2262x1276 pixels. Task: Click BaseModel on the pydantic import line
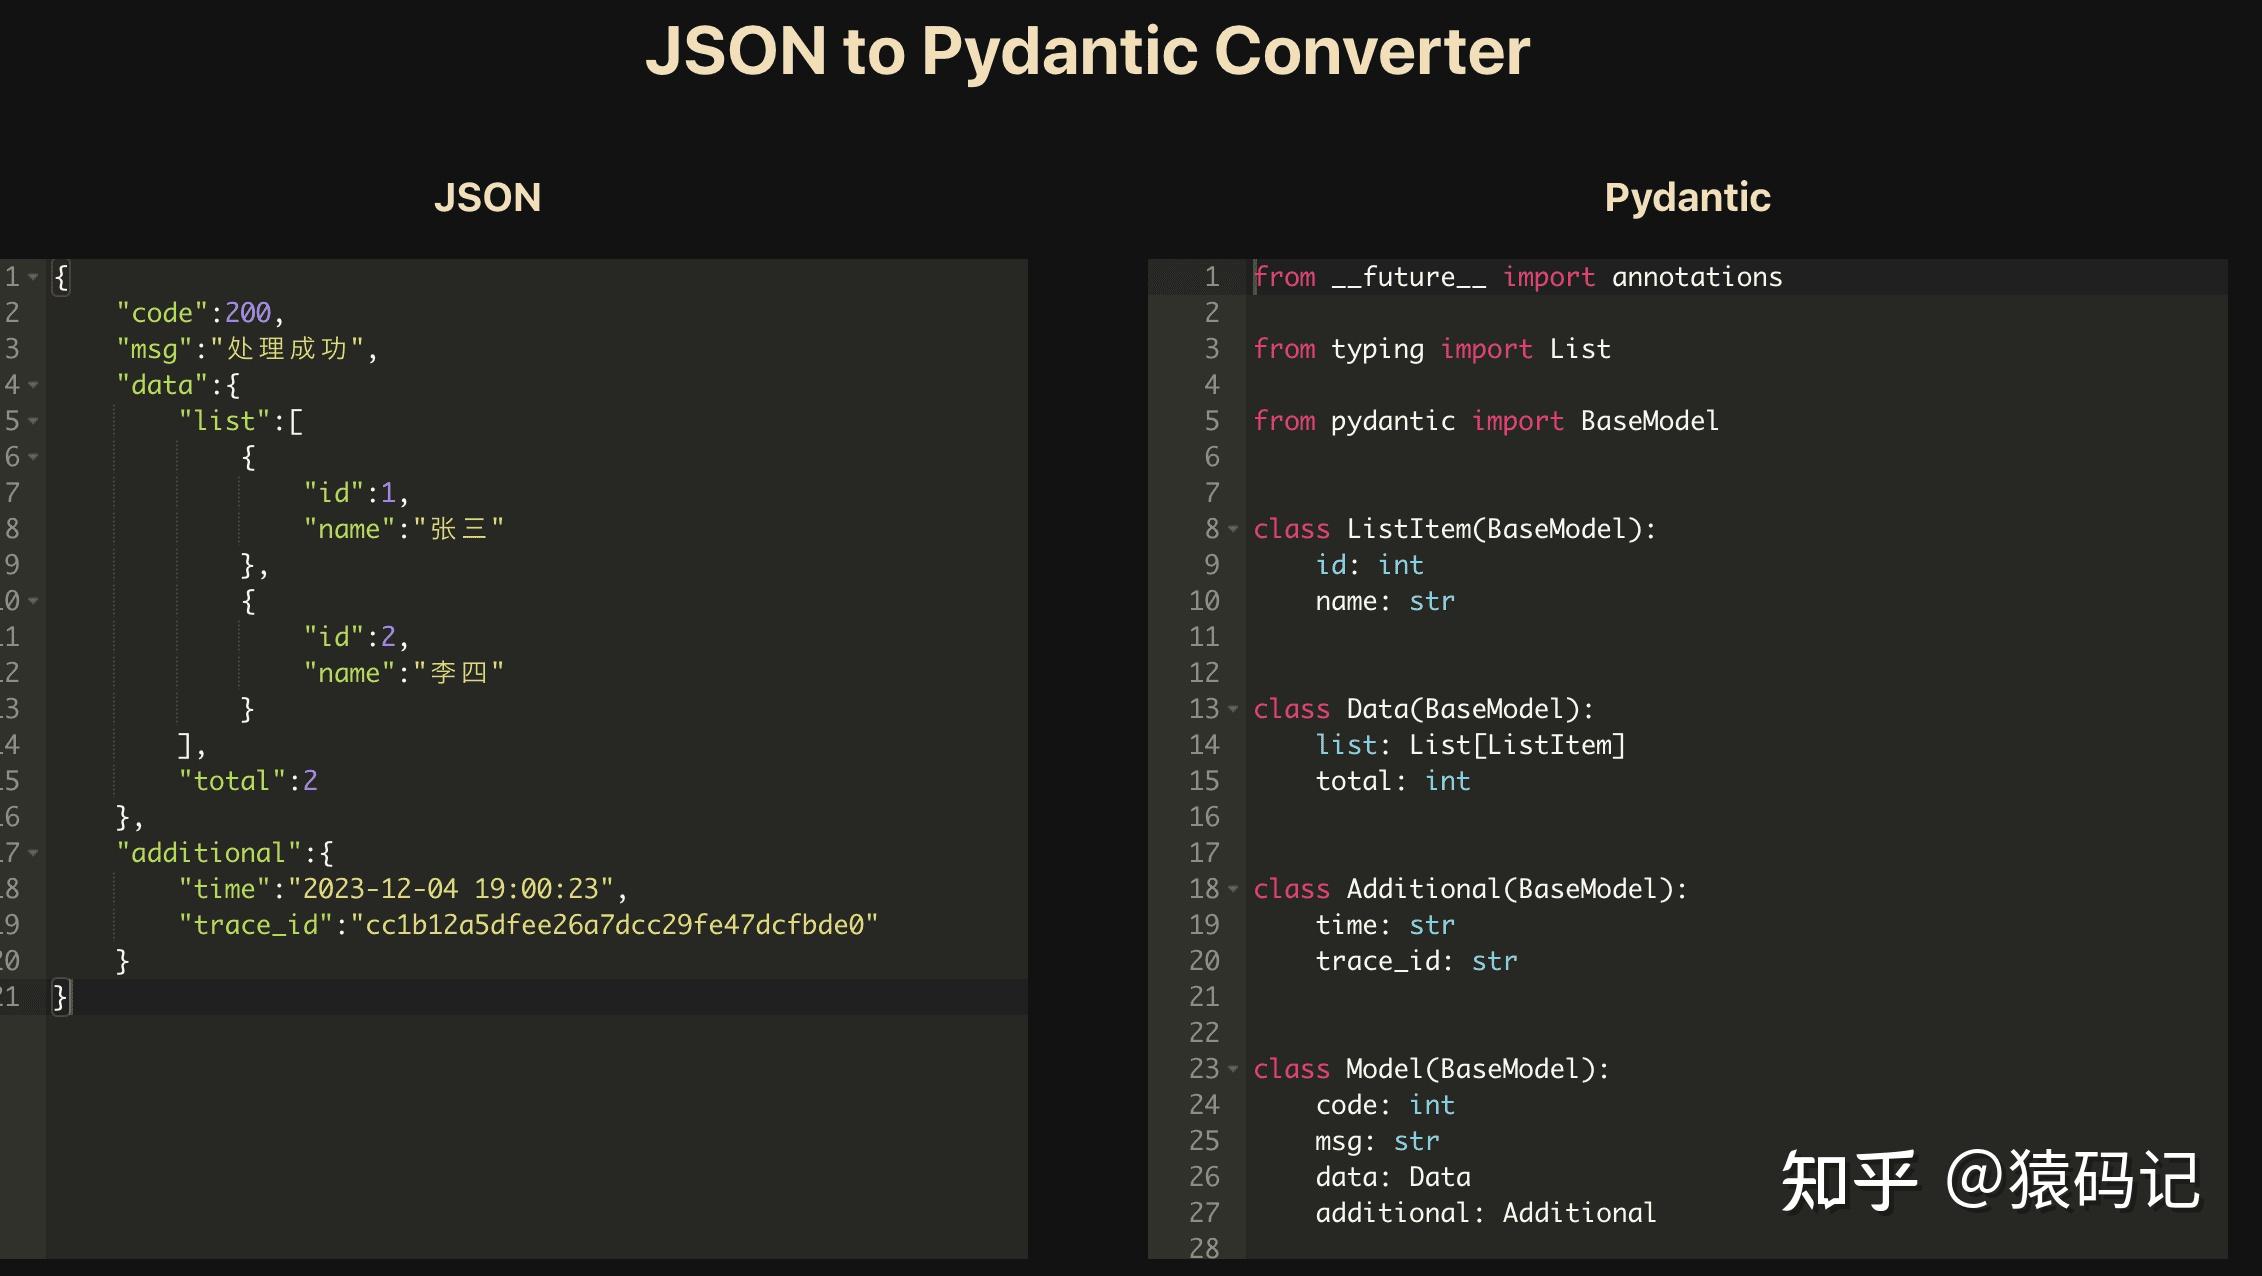pyautogui.click(x=1649, y=421)
